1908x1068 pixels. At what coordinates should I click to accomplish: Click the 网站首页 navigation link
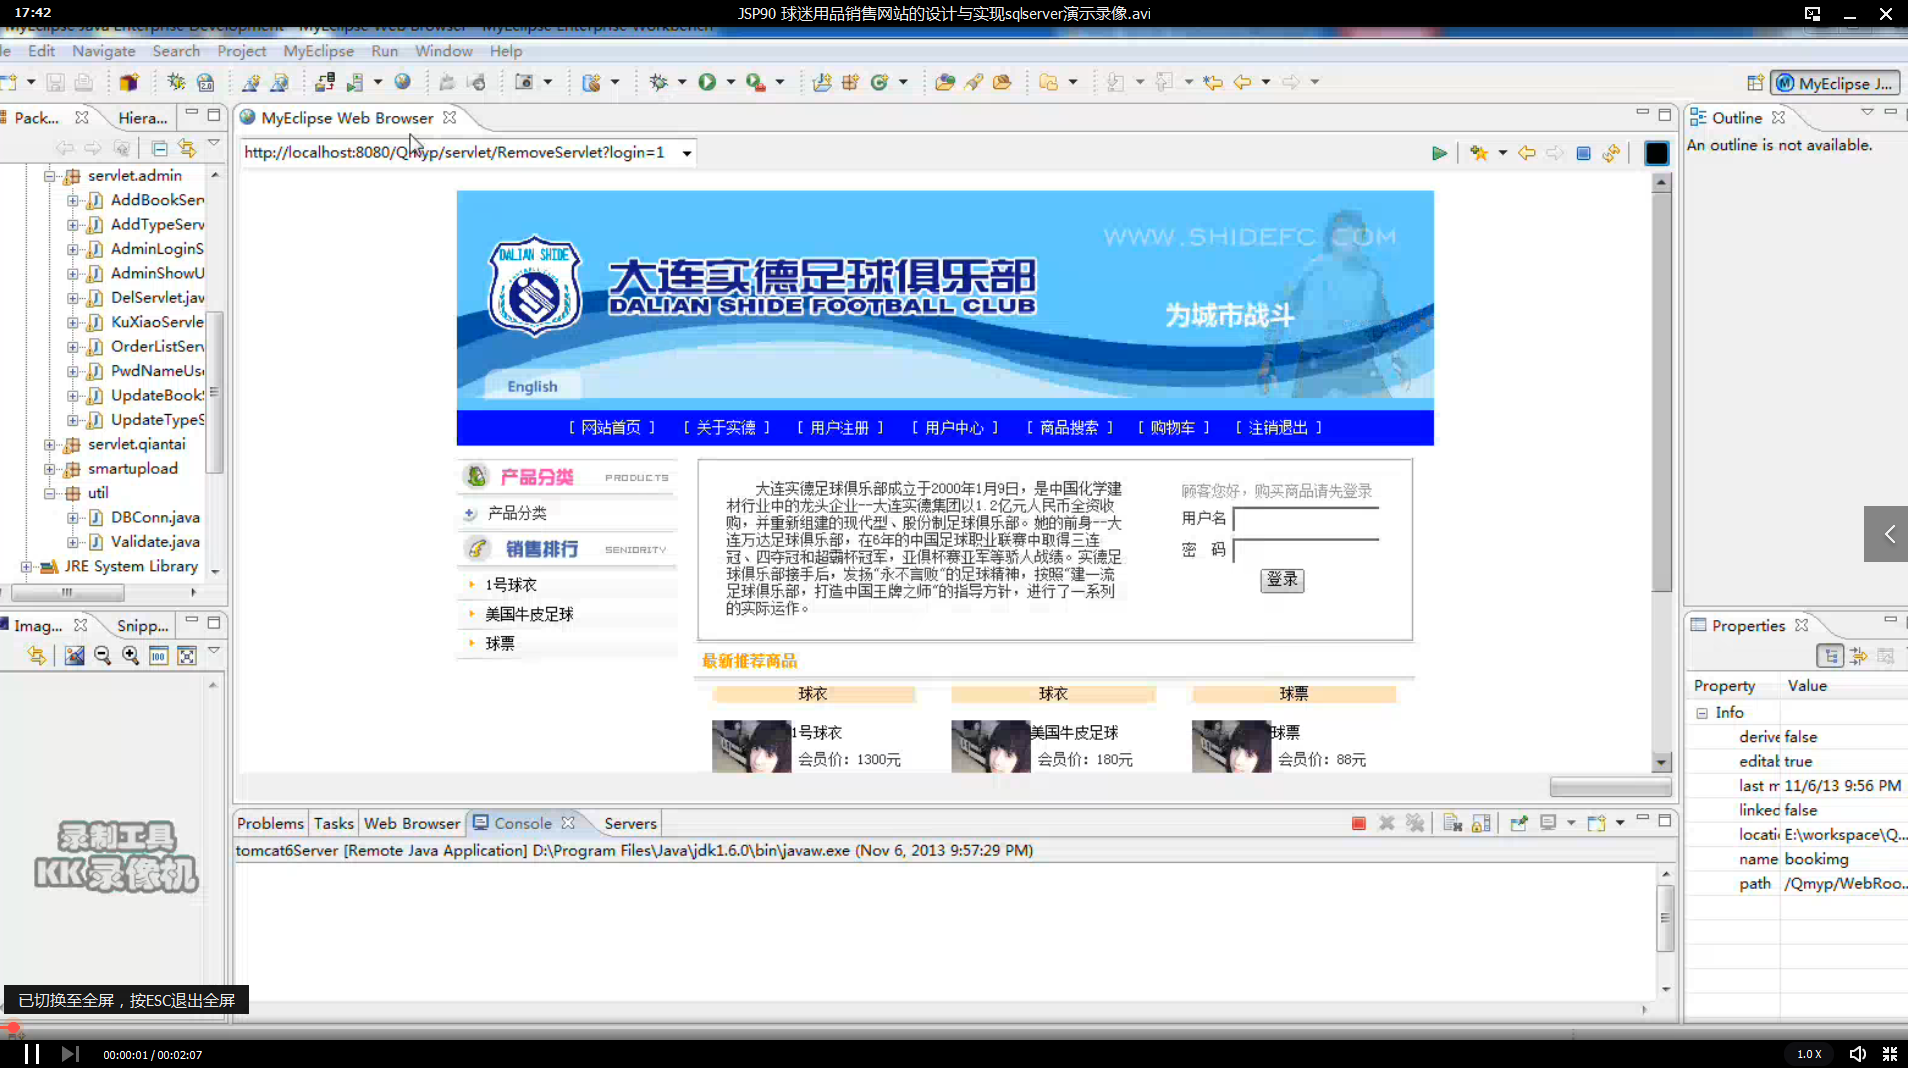click(611, 428)
